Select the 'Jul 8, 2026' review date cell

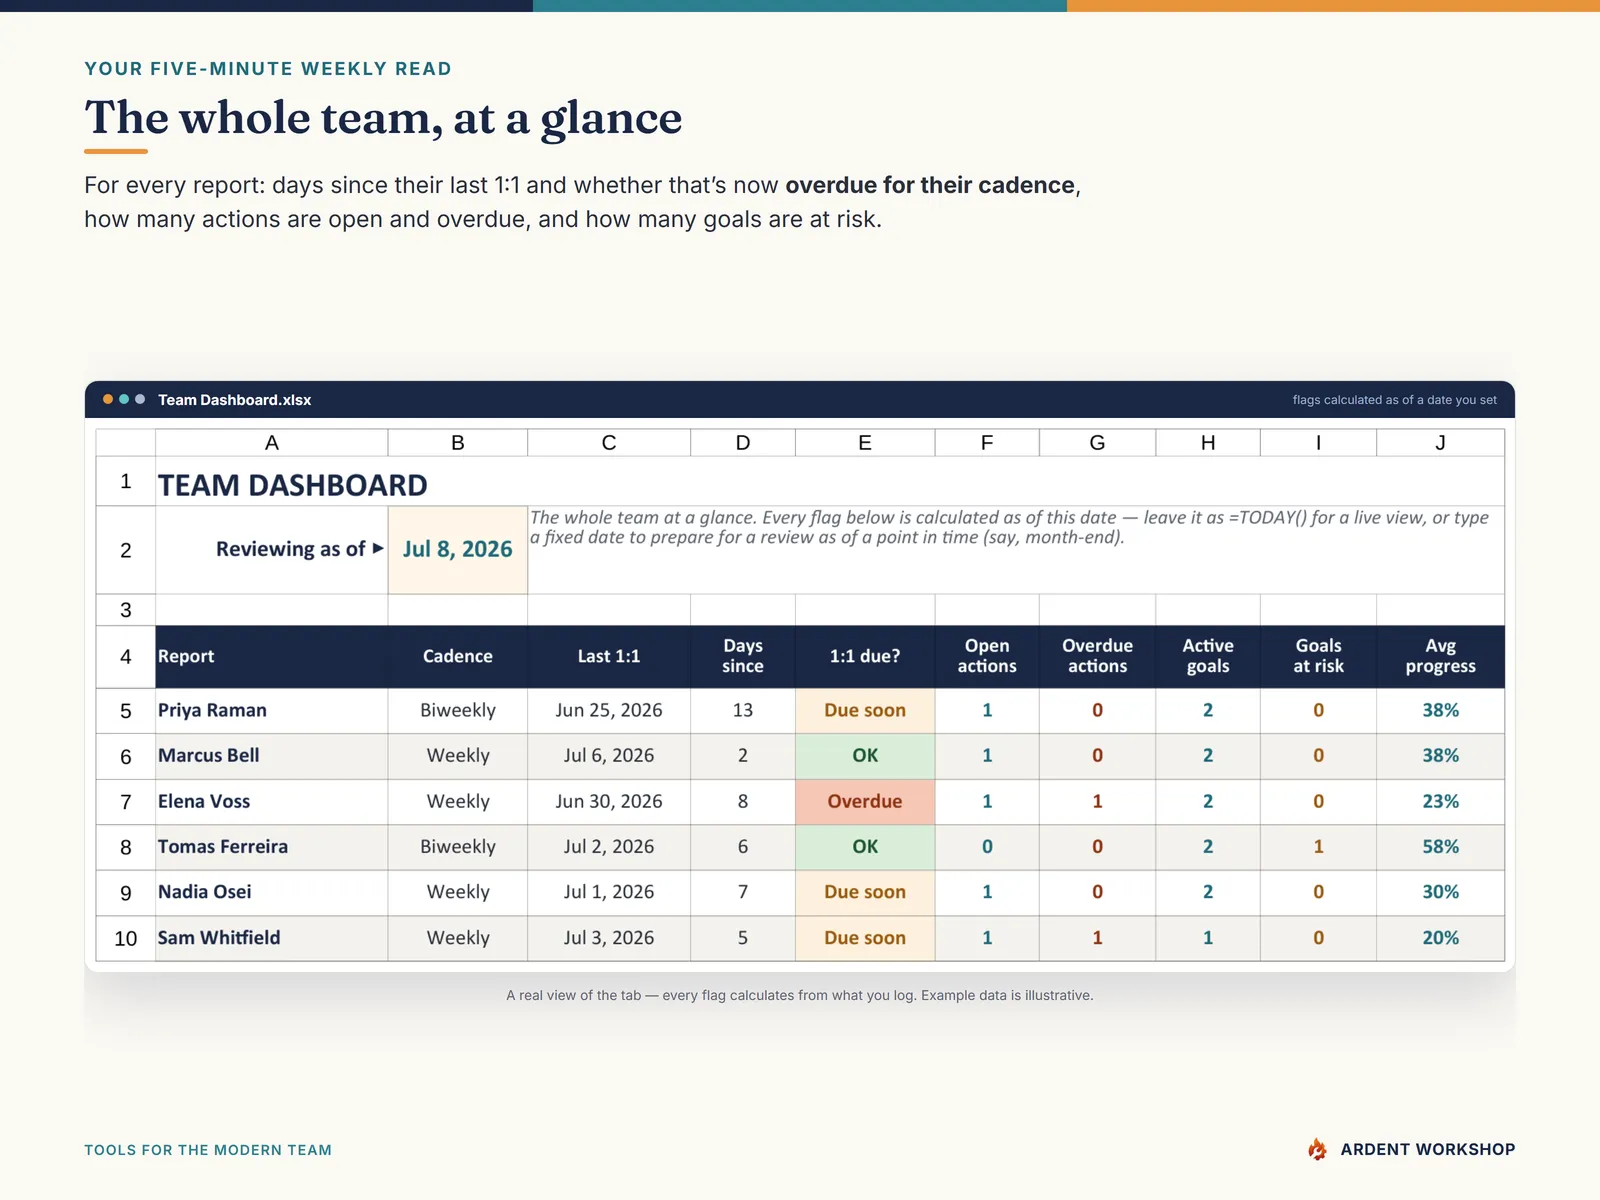tap(458, 550)
